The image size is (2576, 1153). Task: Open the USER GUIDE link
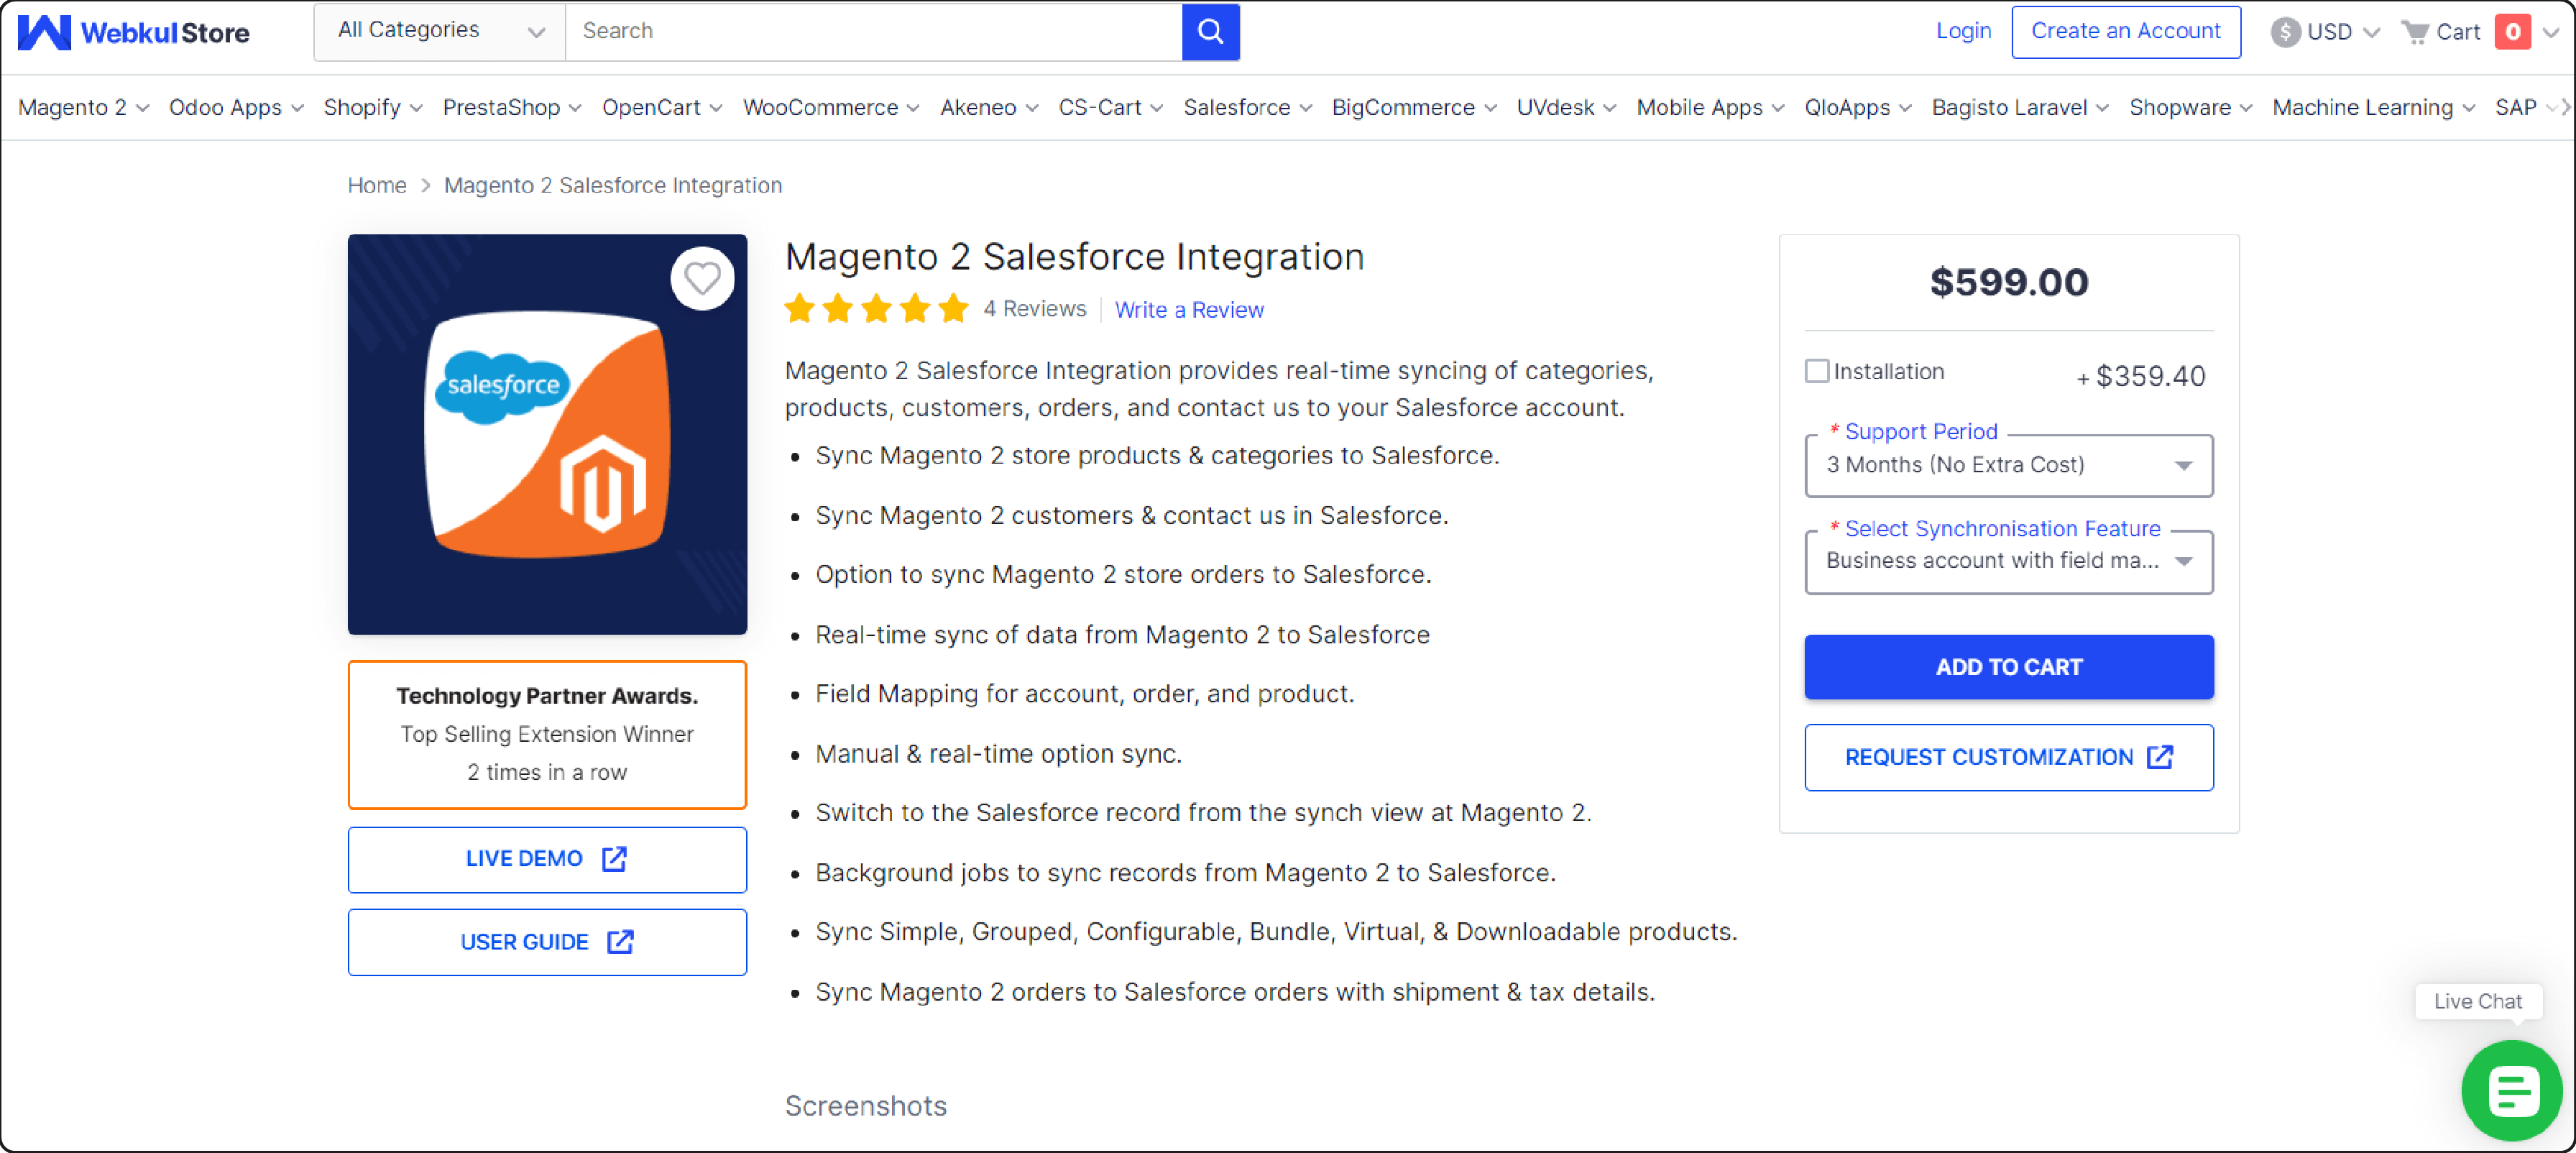coord(547,942)
